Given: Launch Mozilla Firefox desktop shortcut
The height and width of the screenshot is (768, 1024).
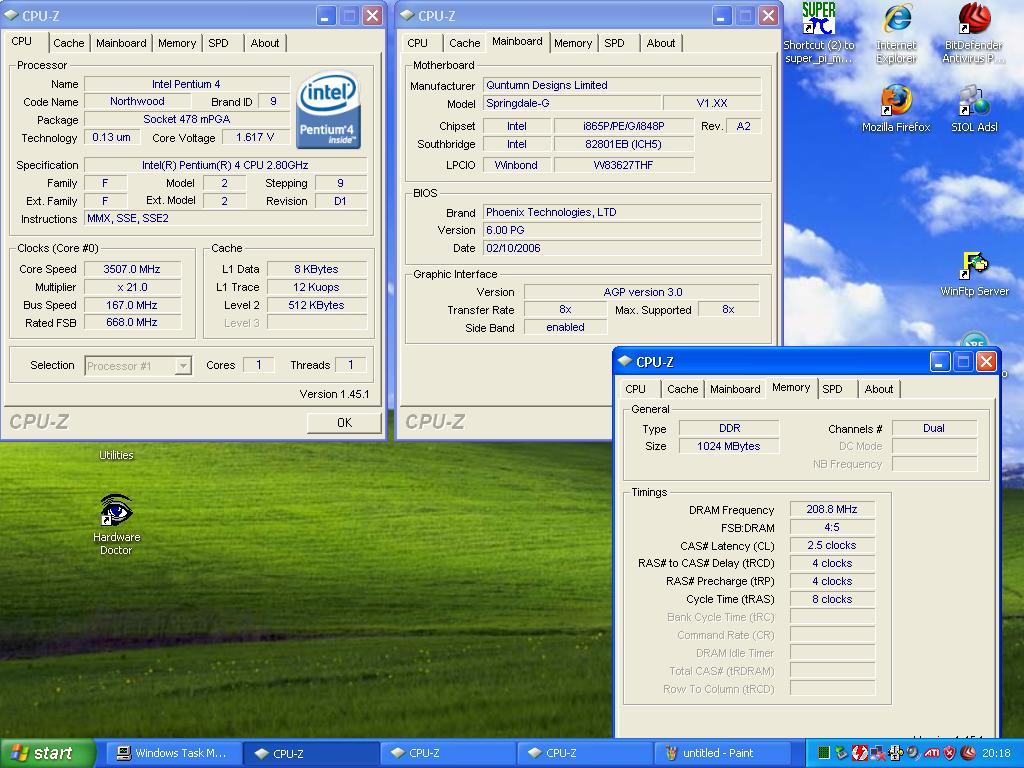Looking at the screenshot, I should 896,109.
